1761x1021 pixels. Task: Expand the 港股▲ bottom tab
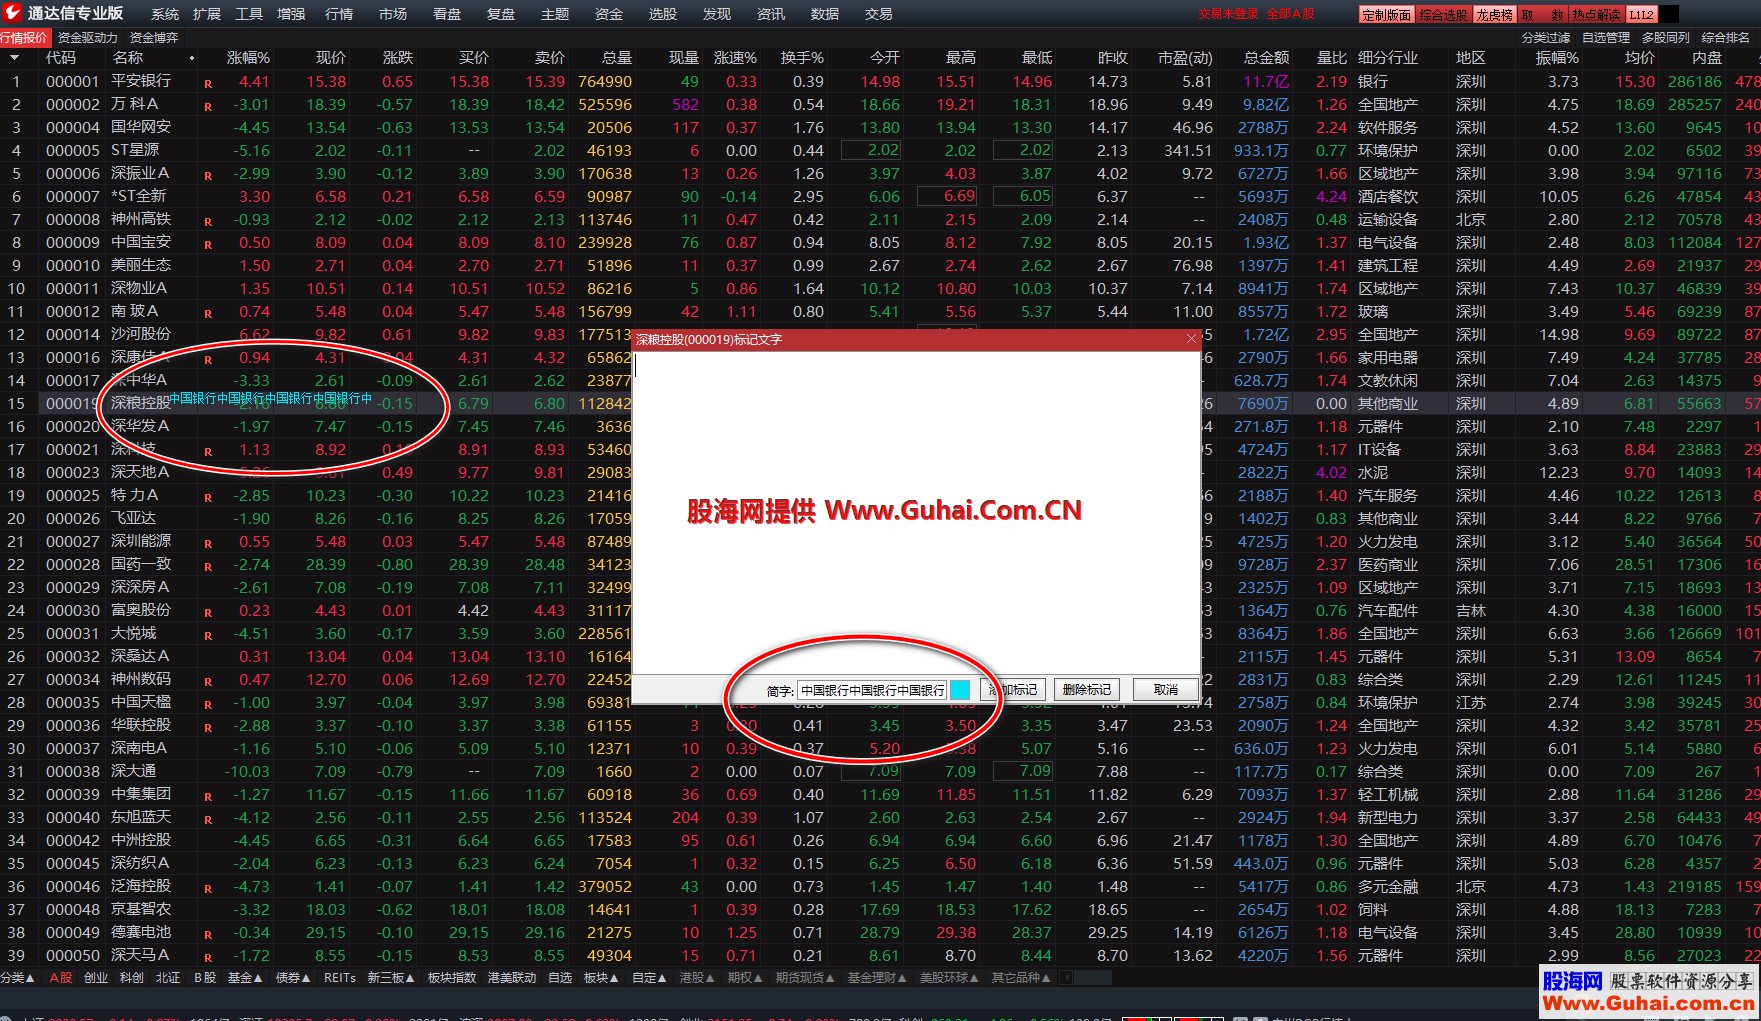(x=697, y=977)
